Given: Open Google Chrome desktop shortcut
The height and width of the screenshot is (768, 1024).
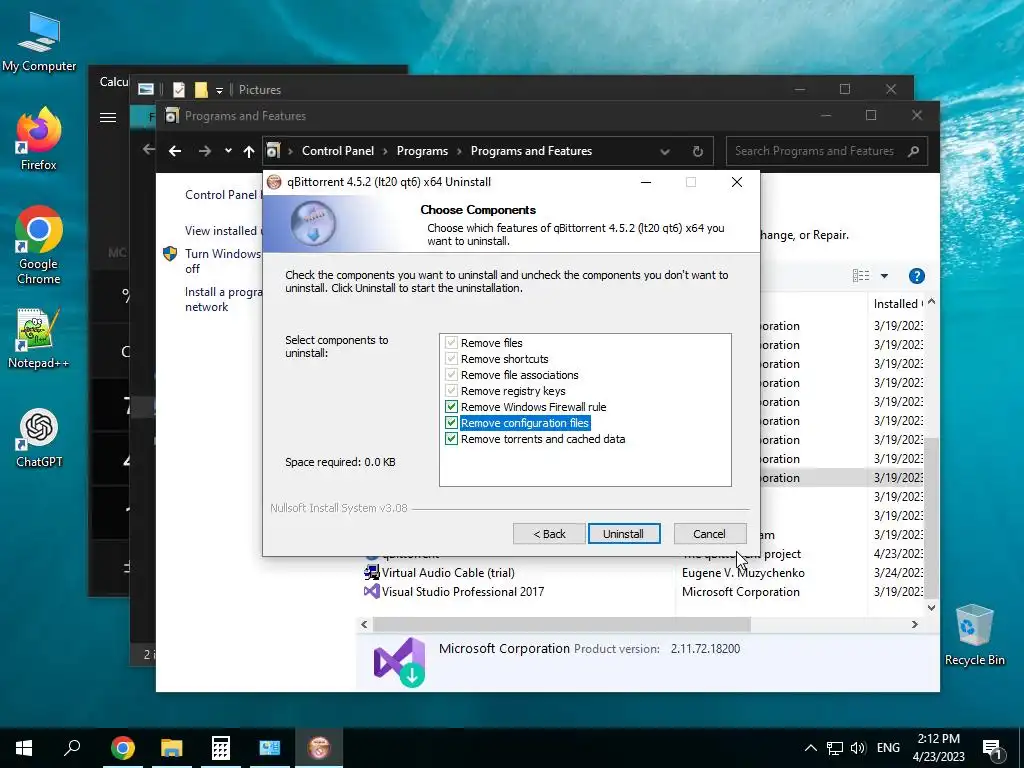Looking at the screenshot, I should (39, 246).
